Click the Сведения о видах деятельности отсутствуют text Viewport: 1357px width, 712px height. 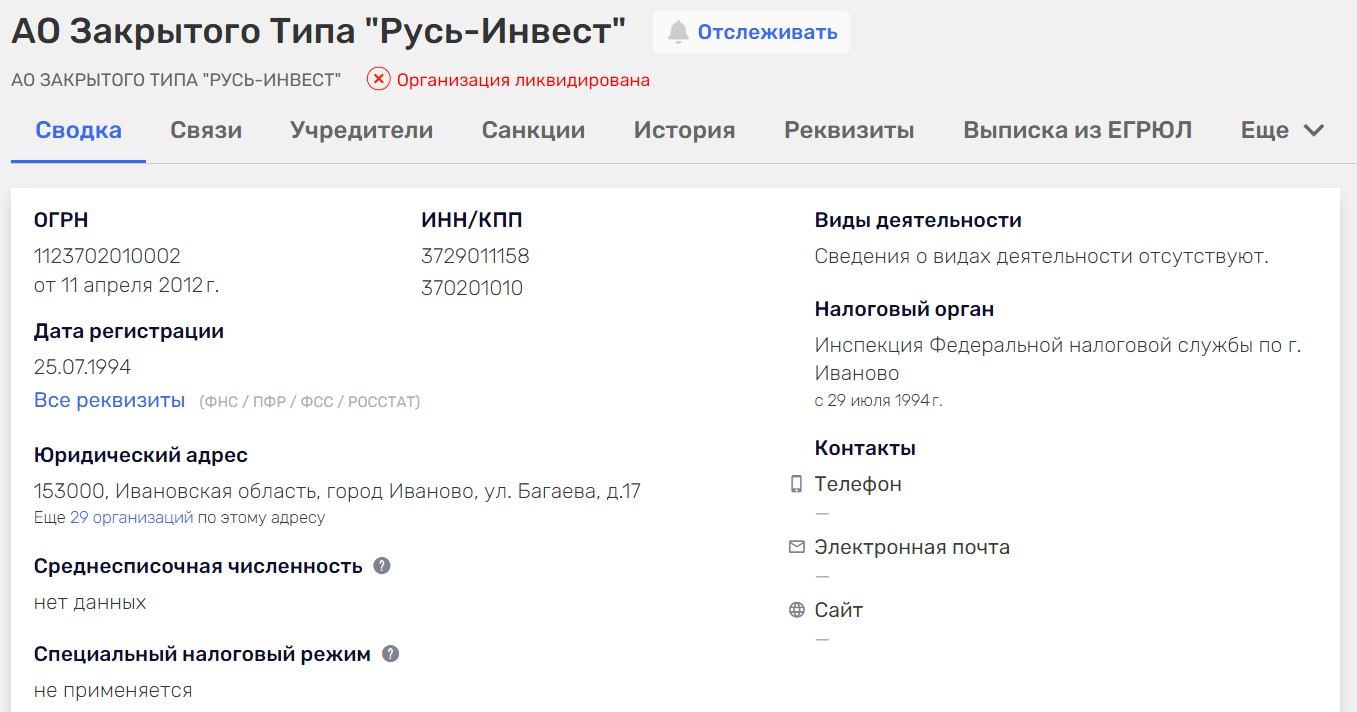pyautogui.click(x=1041, y=256)
